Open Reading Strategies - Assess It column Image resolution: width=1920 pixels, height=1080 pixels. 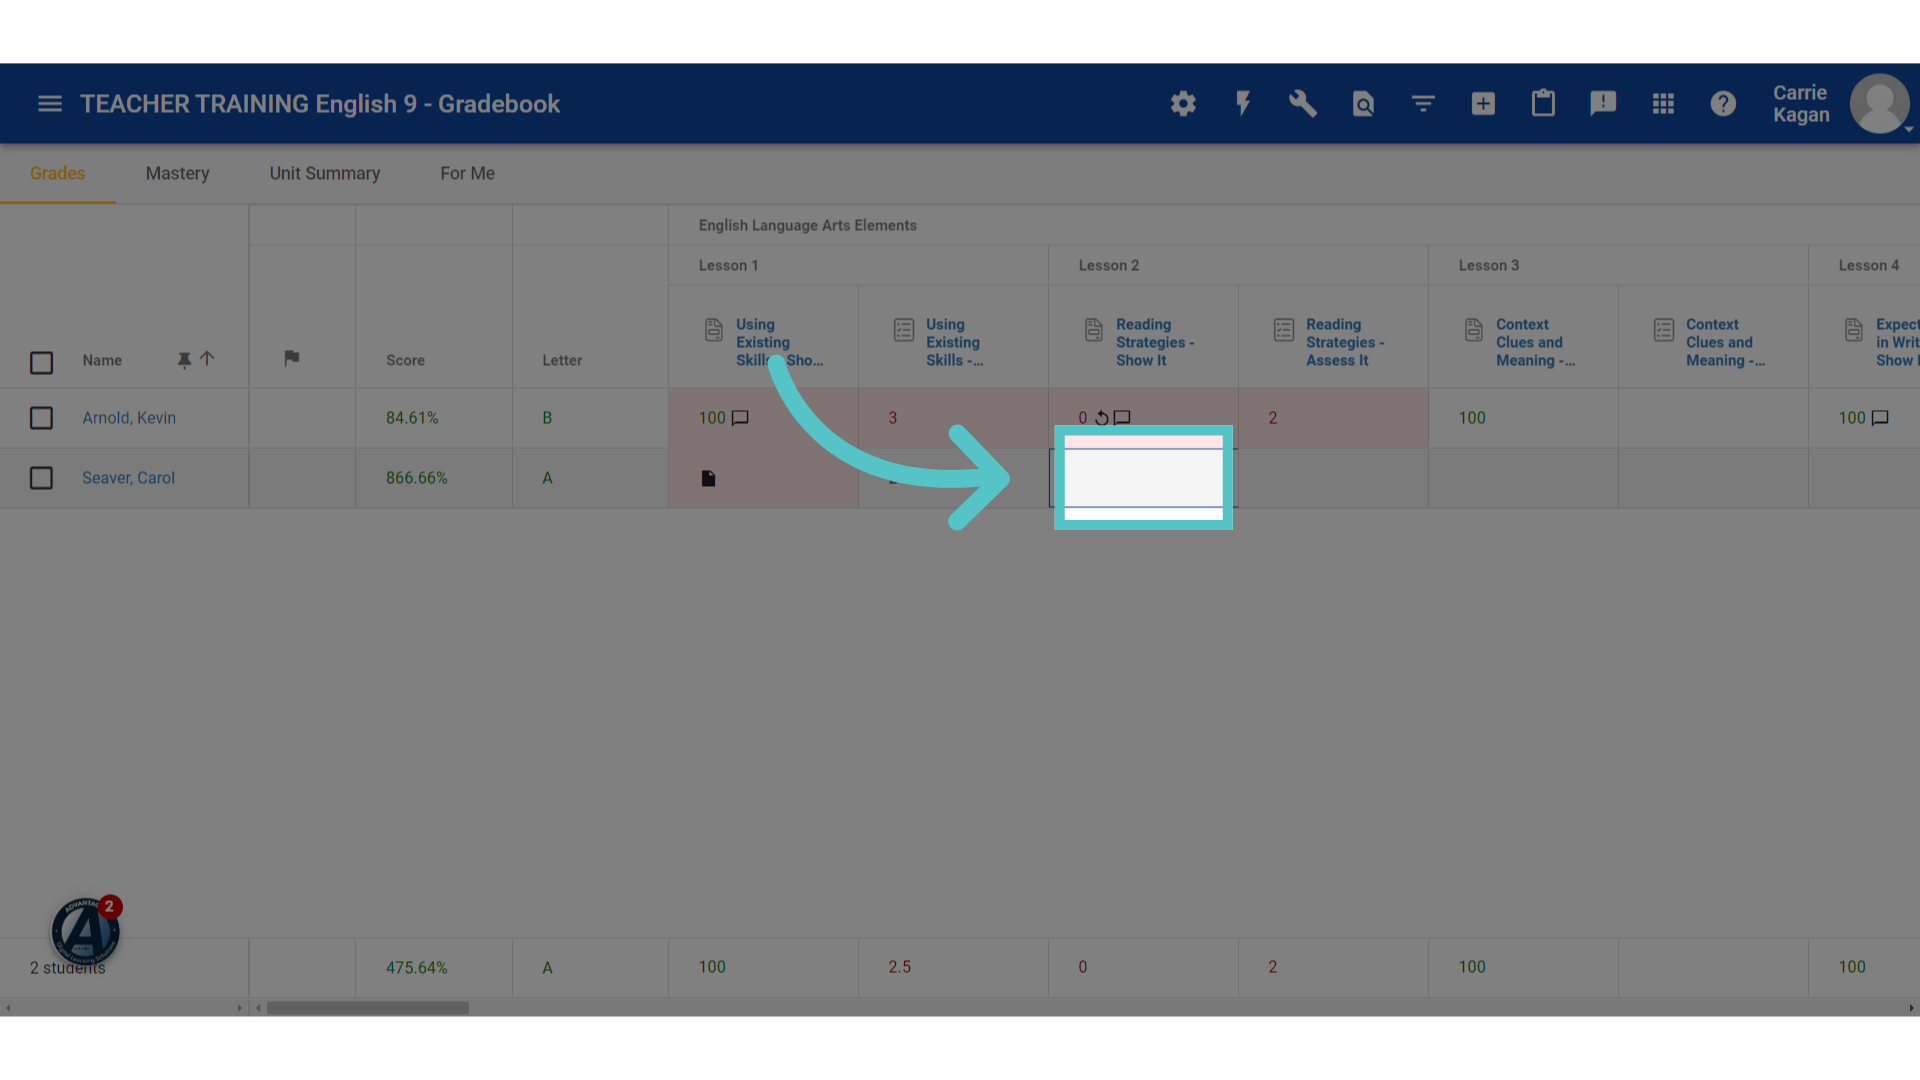pyautogui.click(x=1345, y=342)
